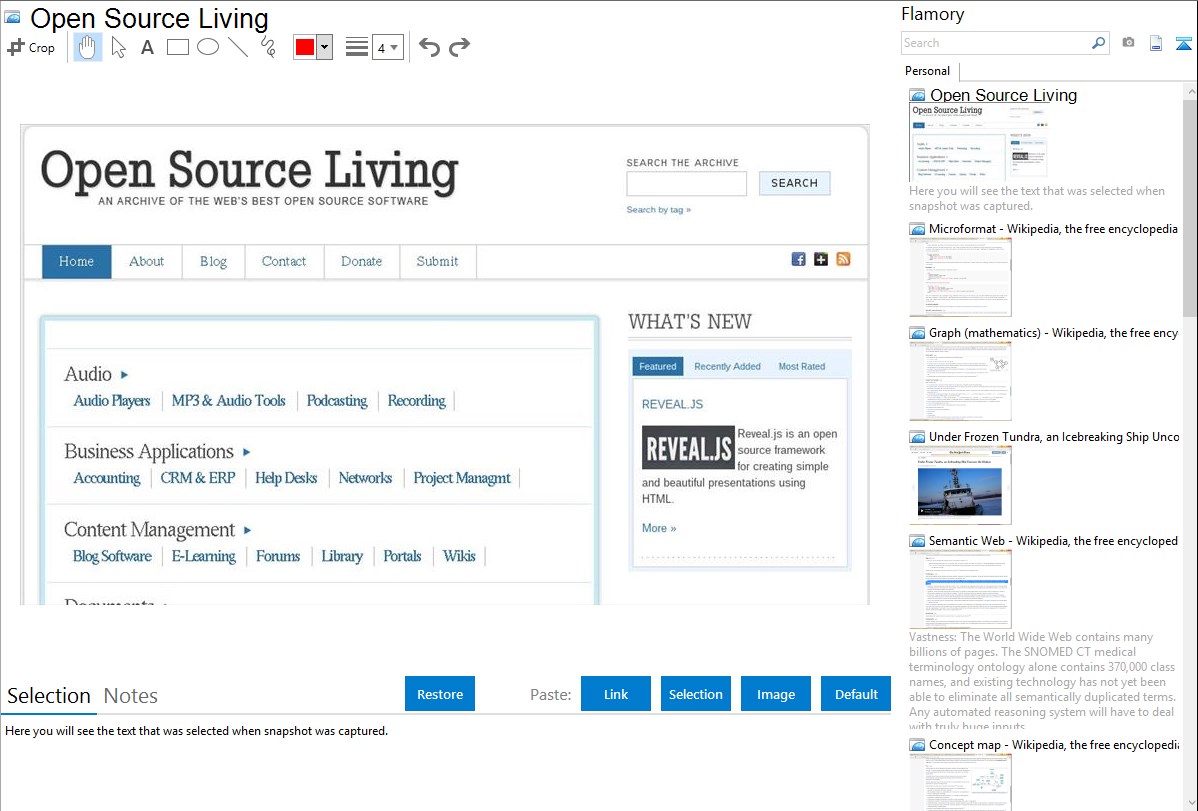This screenshot has height=811, width=1198.
Task: Click the search magnifier icon
Action: 1099,43
